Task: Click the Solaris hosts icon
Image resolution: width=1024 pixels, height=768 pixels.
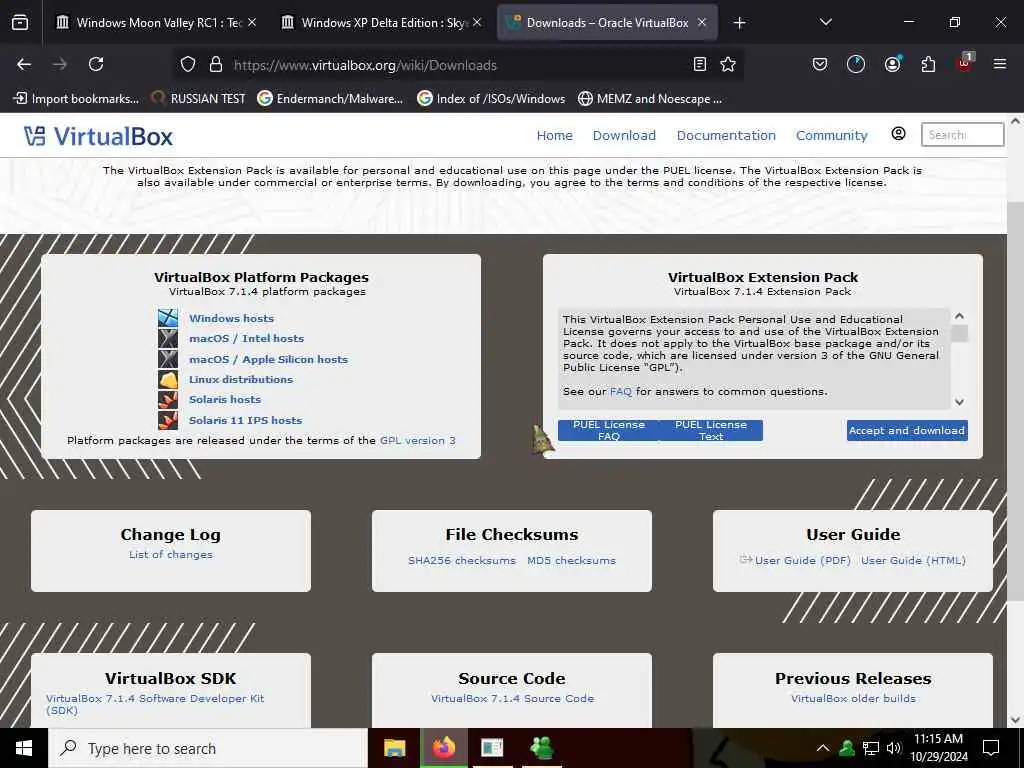Action: 168,400
